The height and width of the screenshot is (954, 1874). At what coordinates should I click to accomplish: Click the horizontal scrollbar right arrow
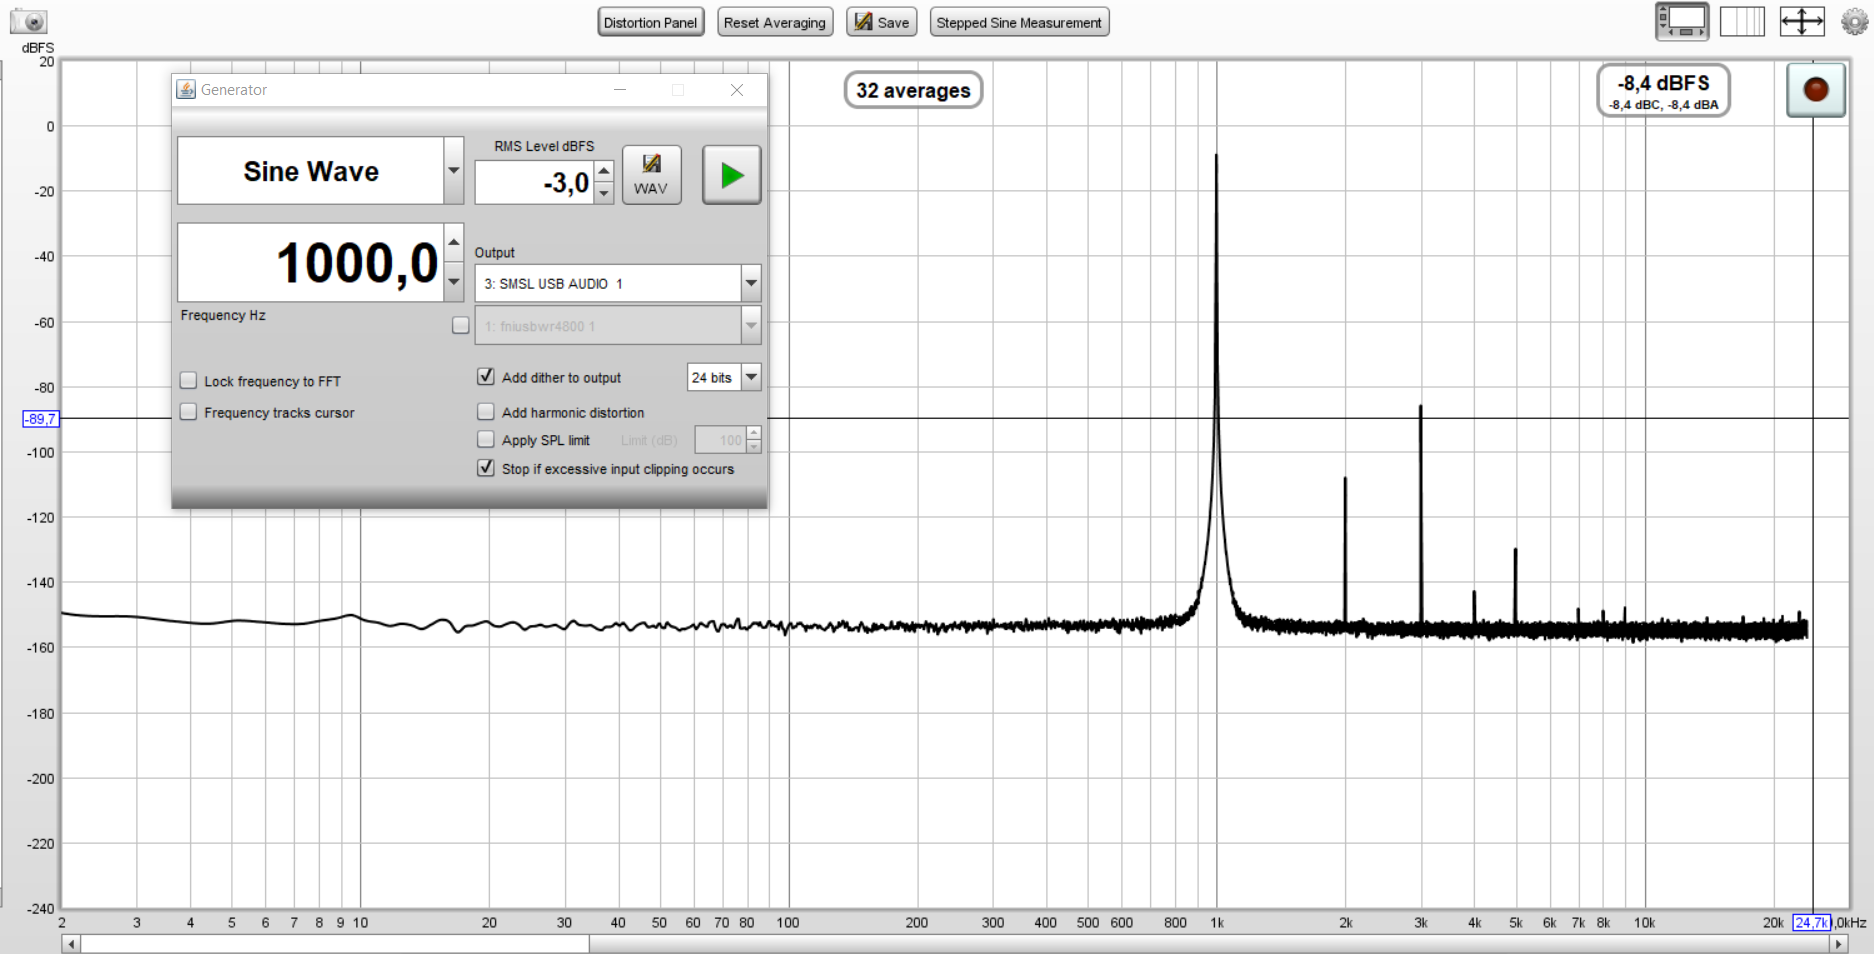(x=1838, y=943)
